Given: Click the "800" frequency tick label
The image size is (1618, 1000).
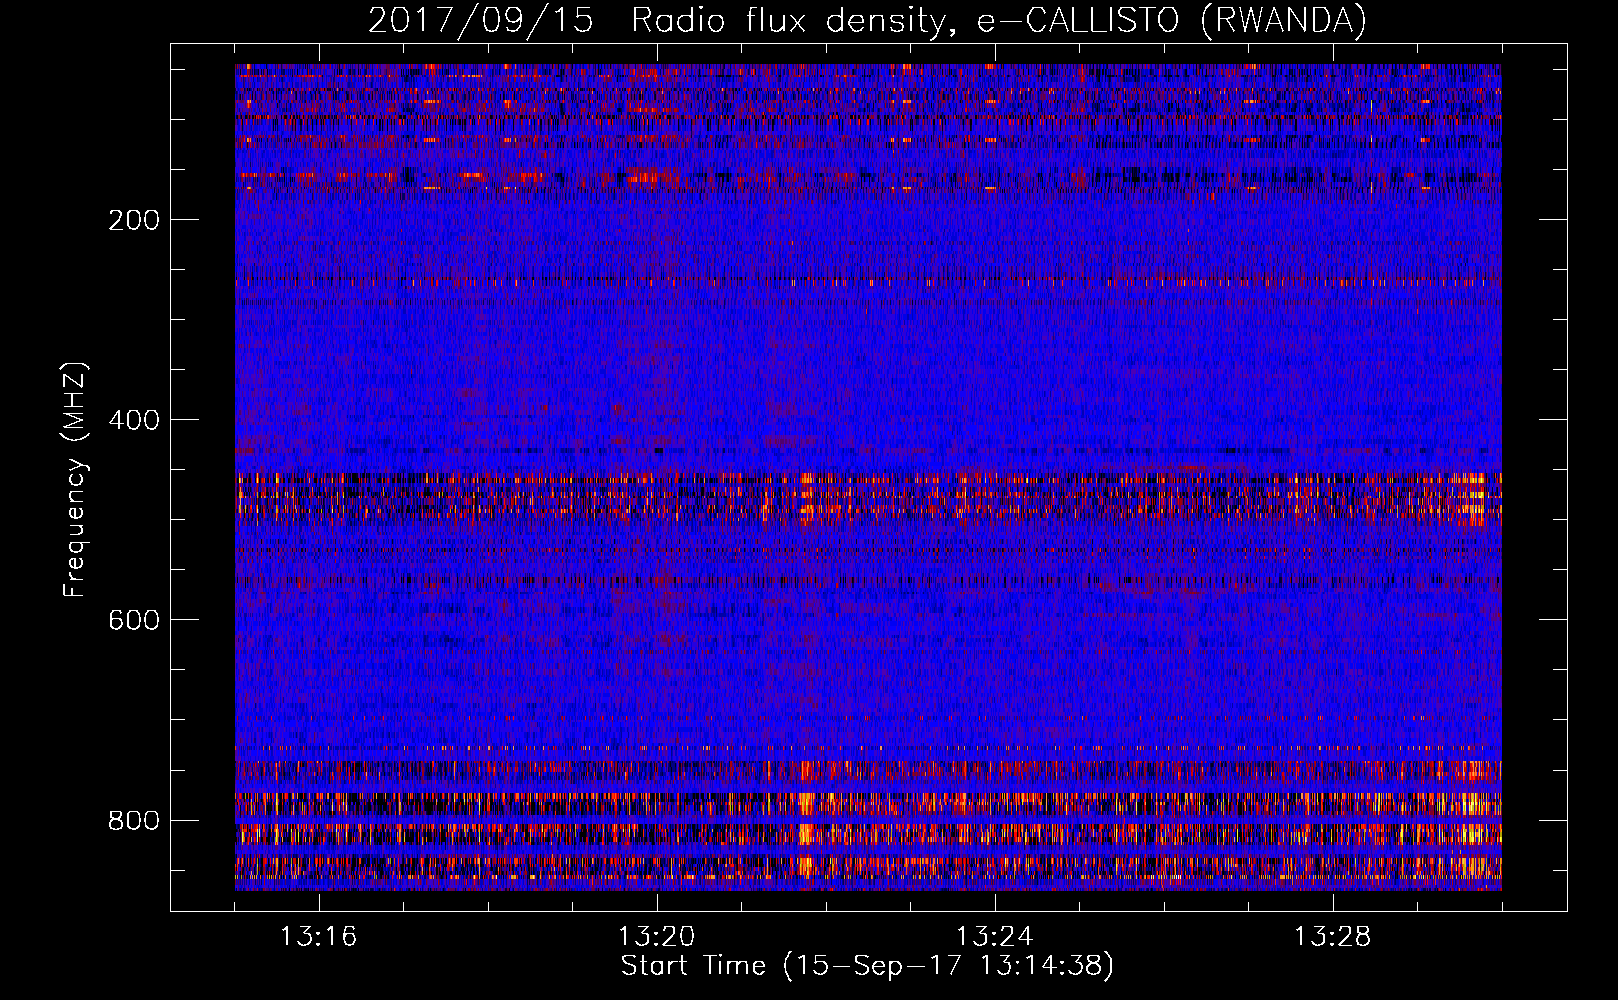Looking at the screenshot, I should (133, 821).
